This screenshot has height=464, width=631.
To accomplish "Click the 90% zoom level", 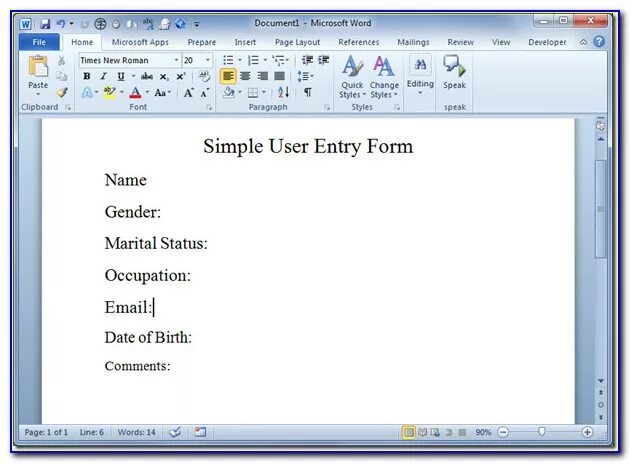I will point(483,432).
